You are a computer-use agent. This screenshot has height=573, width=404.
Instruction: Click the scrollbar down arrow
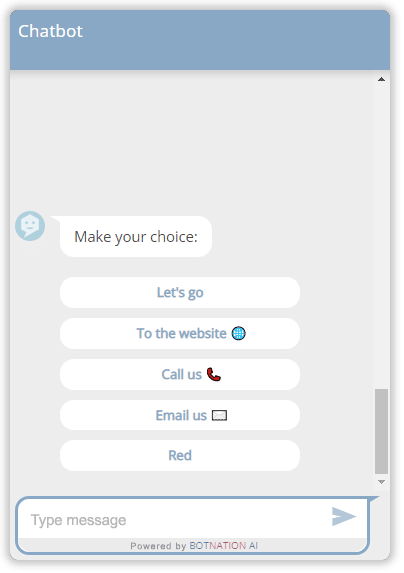coord(381,482)
